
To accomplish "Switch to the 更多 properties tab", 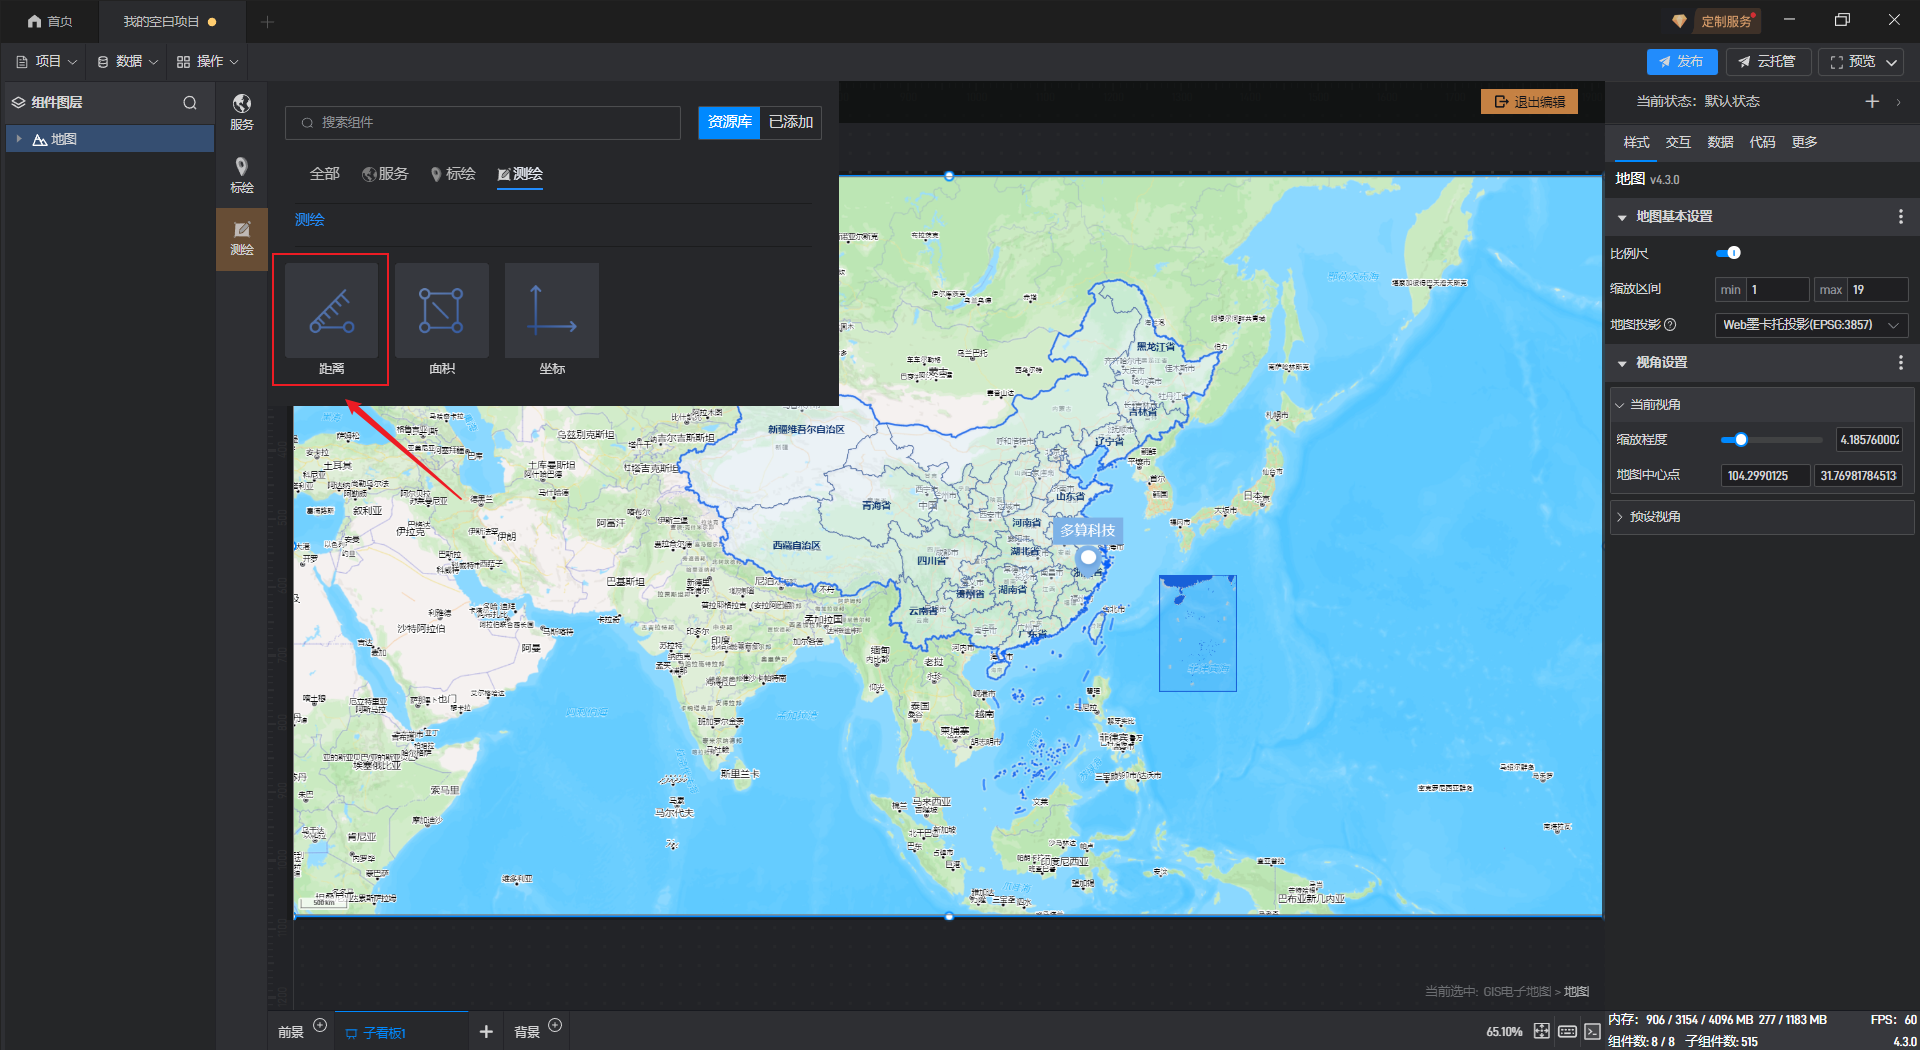I will [1804, 142].
